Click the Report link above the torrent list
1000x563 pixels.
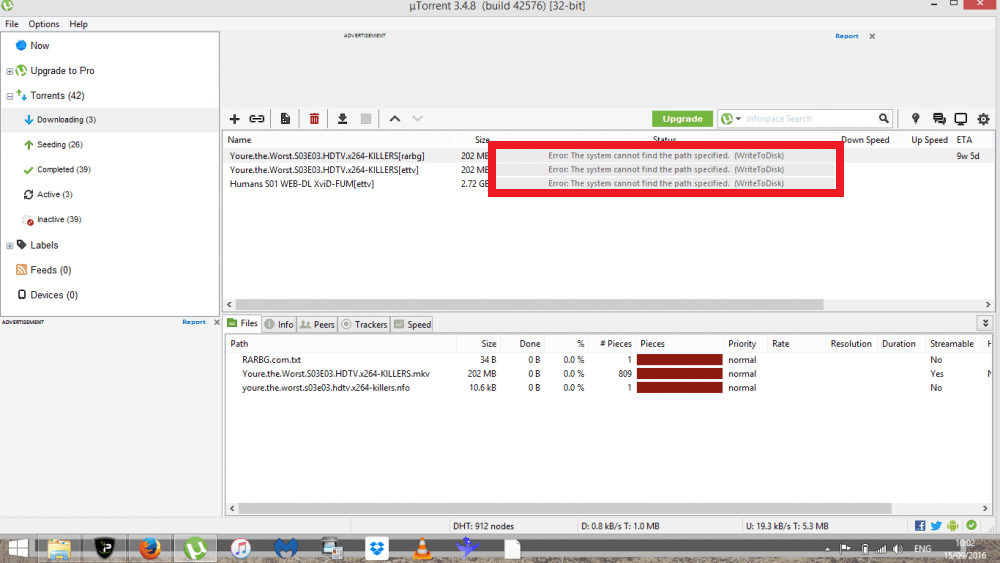(x=847, y=36)
